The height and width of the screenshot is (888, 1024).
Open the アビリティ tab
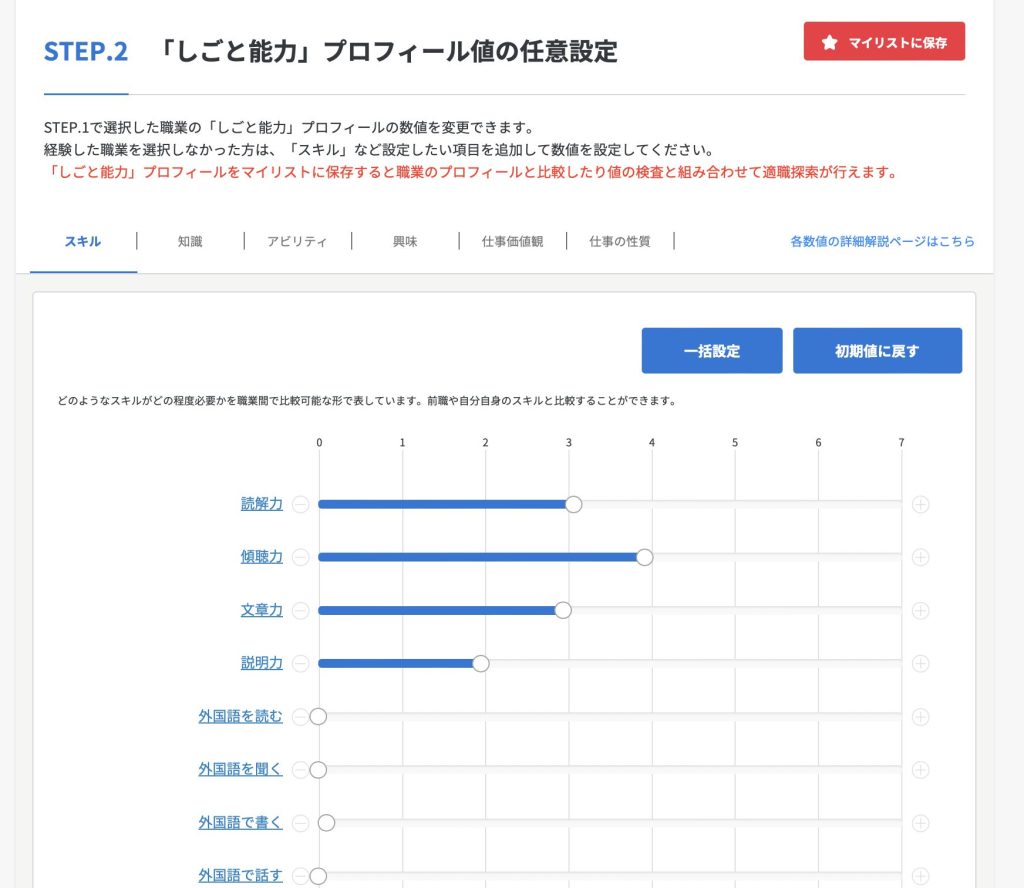pyautogui.click(x=297, y=241)
